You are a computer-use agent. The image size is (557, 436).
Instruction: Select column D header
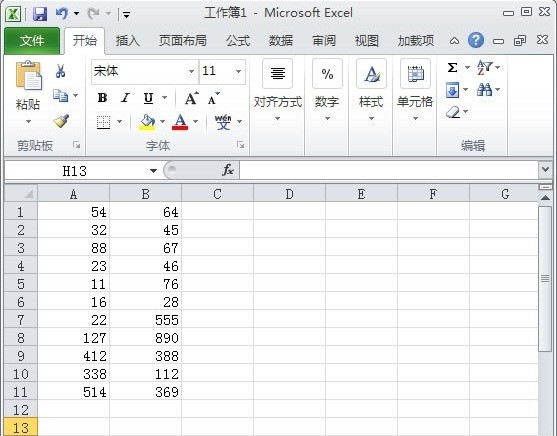290,194
